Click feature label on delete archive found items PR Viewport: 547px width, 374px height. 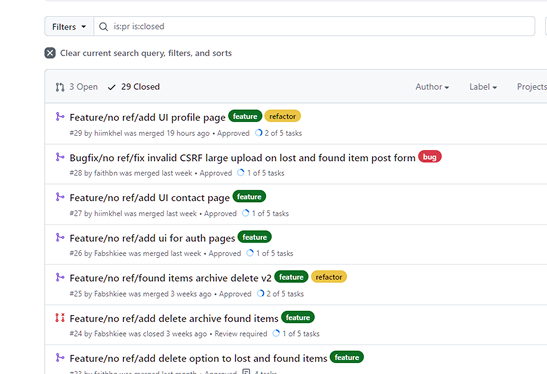tap(298, 317)
